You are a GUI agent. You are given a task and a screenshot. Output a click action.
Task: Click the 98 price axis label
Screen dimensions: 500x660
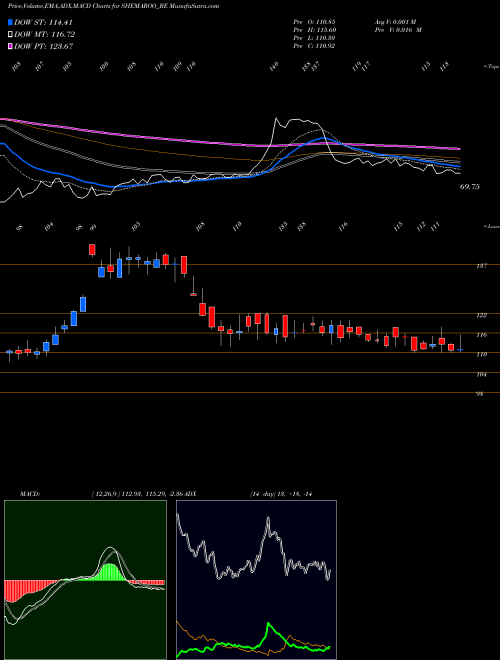[480, 394]
